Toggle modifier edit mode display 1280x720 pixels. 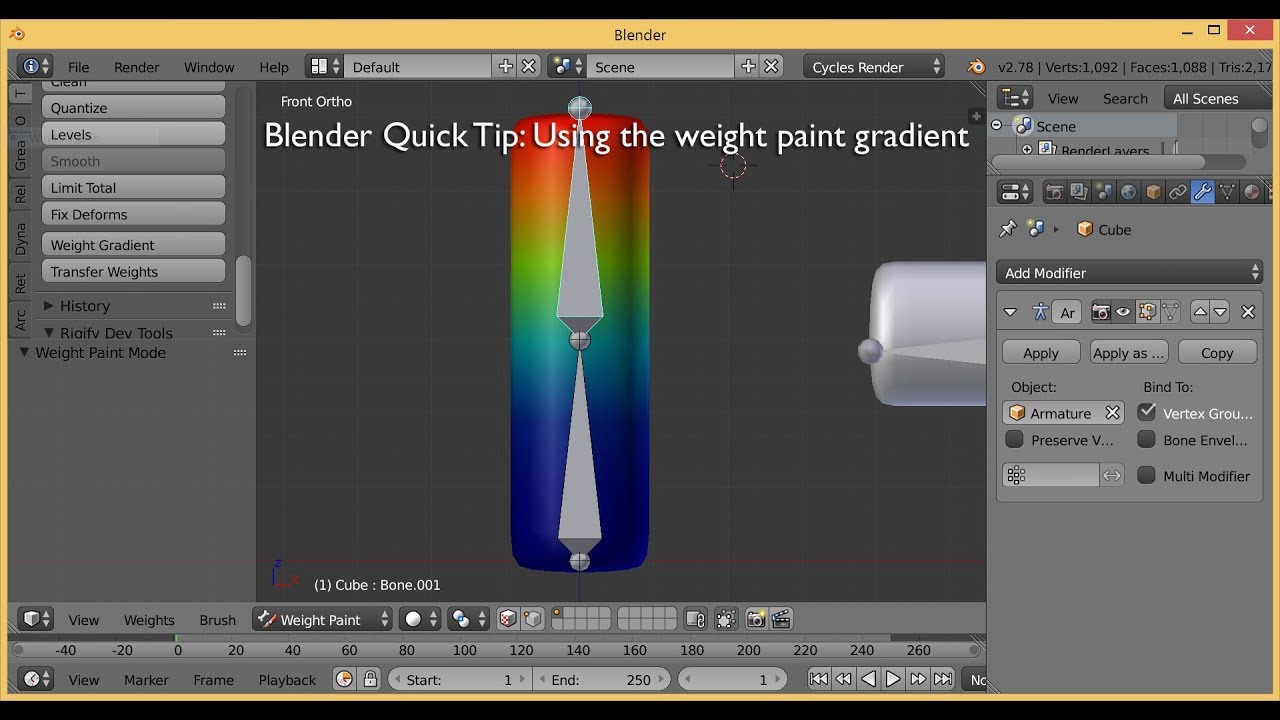tap(1146, 312)
